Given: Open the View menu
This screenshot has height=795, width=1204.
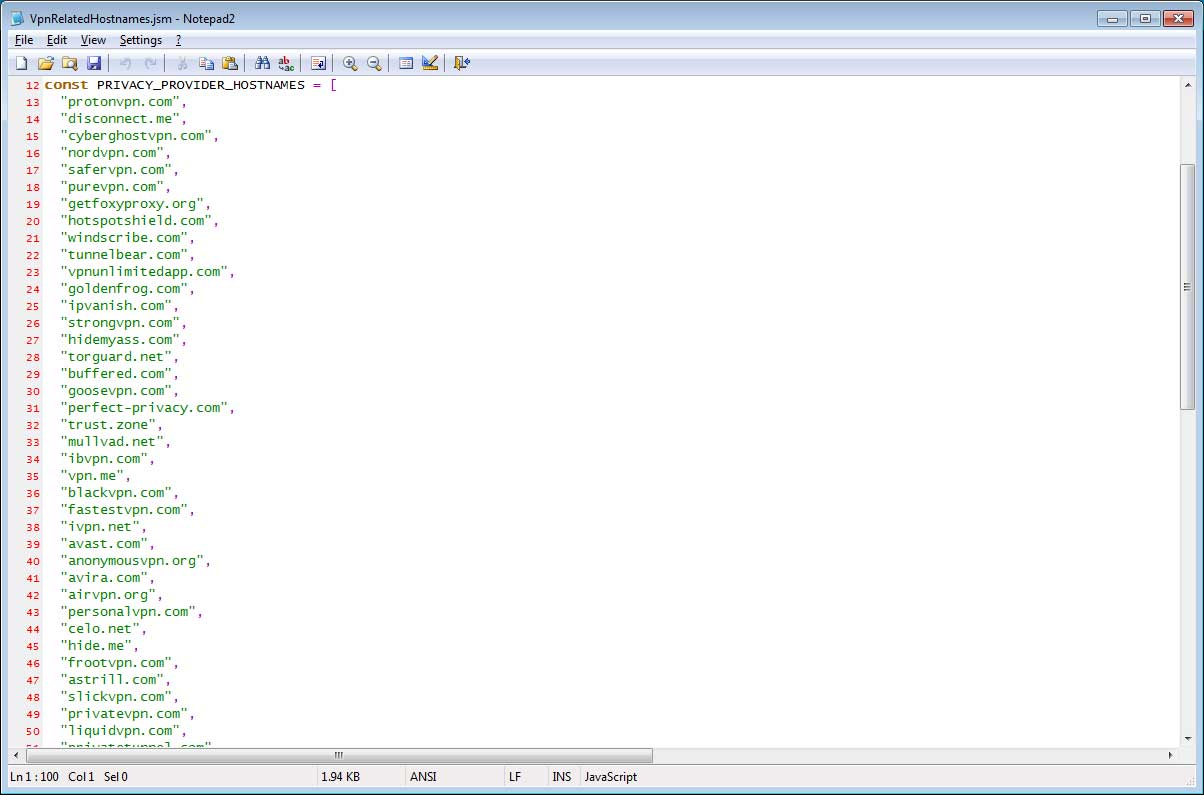Looking at the screenshot, I should point(93,40).
